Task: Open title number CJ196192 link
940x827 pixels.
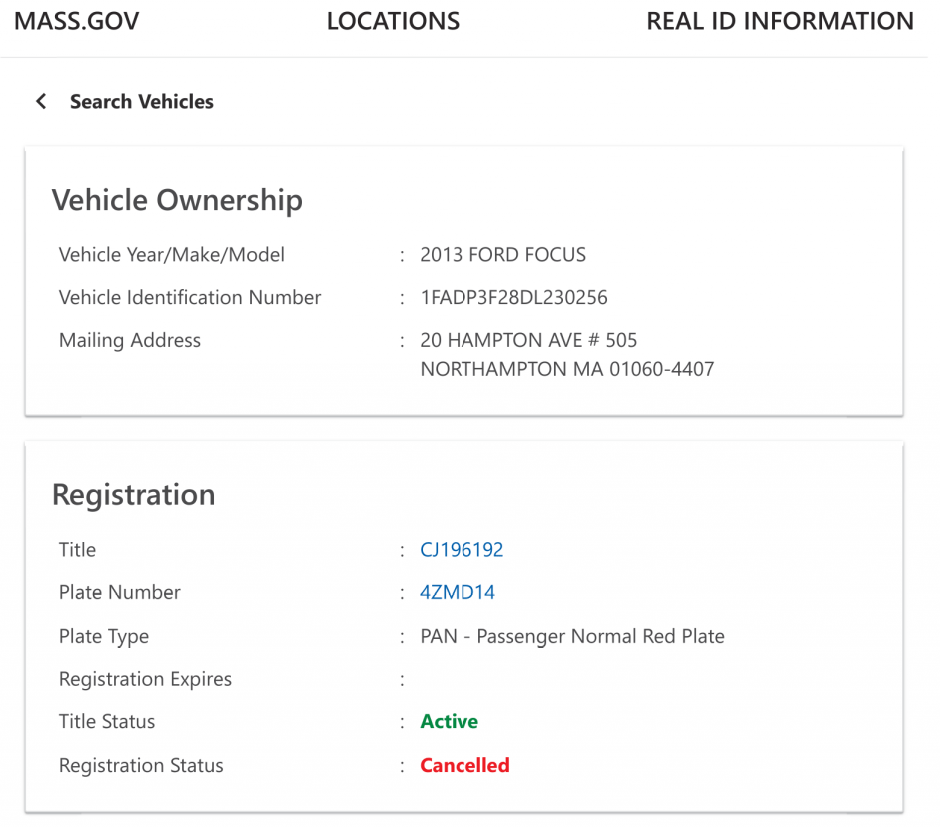Action: click(462, 550)
